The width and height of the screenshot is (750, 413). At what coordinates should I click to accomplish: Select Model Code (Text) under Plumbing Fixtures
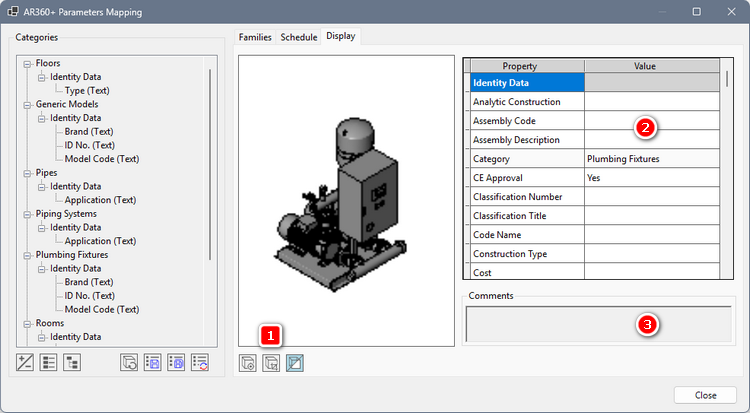tap(101, 309)
